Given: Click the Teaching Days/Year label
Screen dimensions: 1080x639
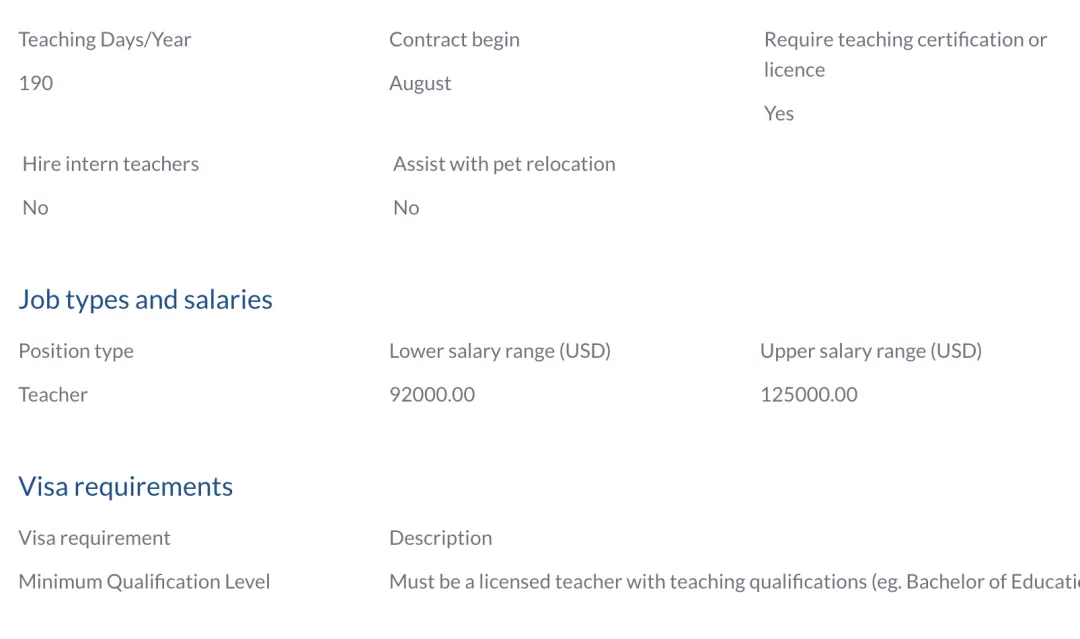Looking at the screenshot, I should tap(105, 40).
